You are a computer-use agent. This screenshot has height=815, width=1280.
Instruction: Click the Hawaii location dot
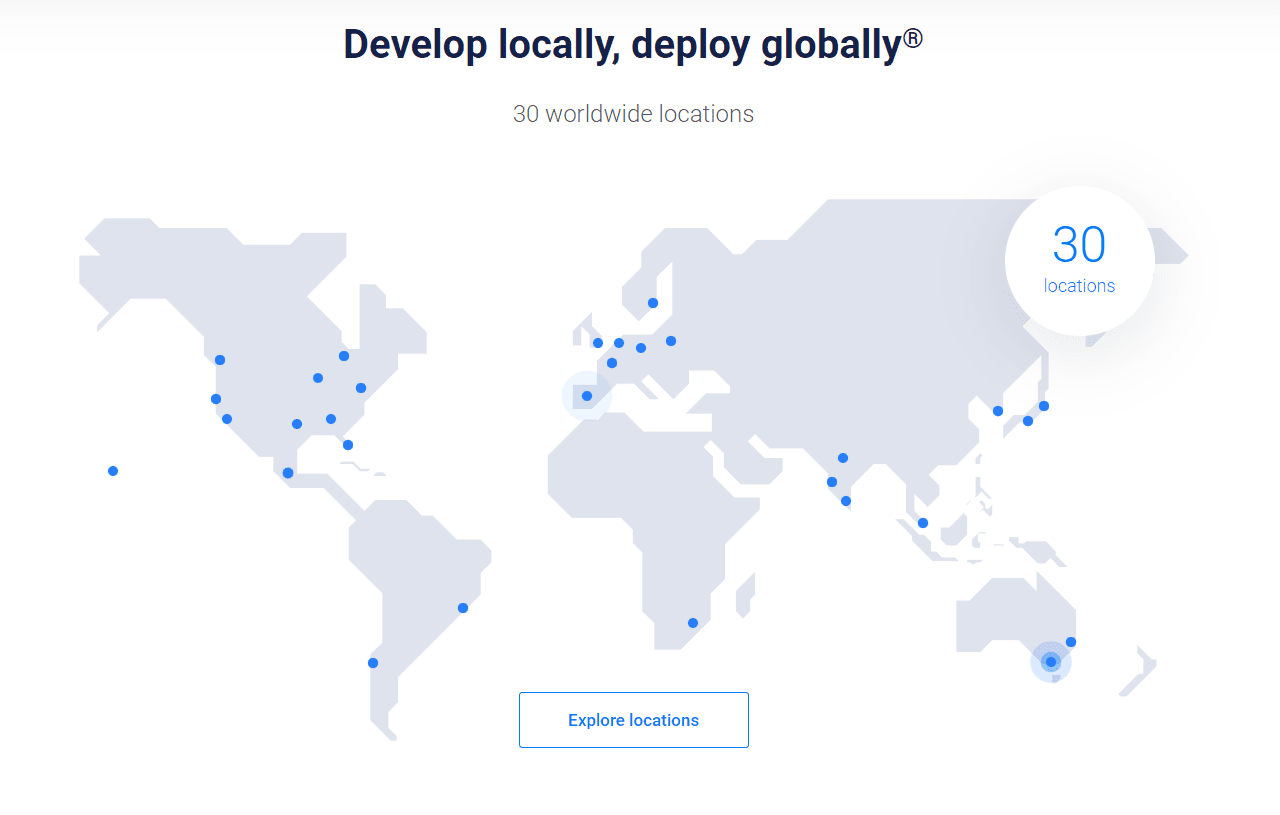point(112,470)
